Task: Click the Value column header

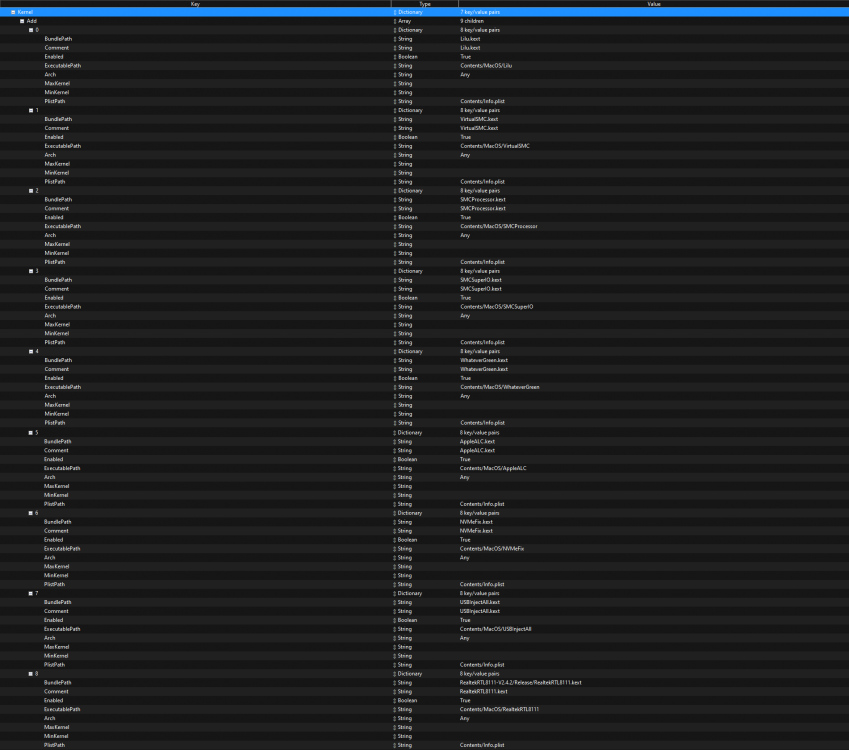Action: 654,4
